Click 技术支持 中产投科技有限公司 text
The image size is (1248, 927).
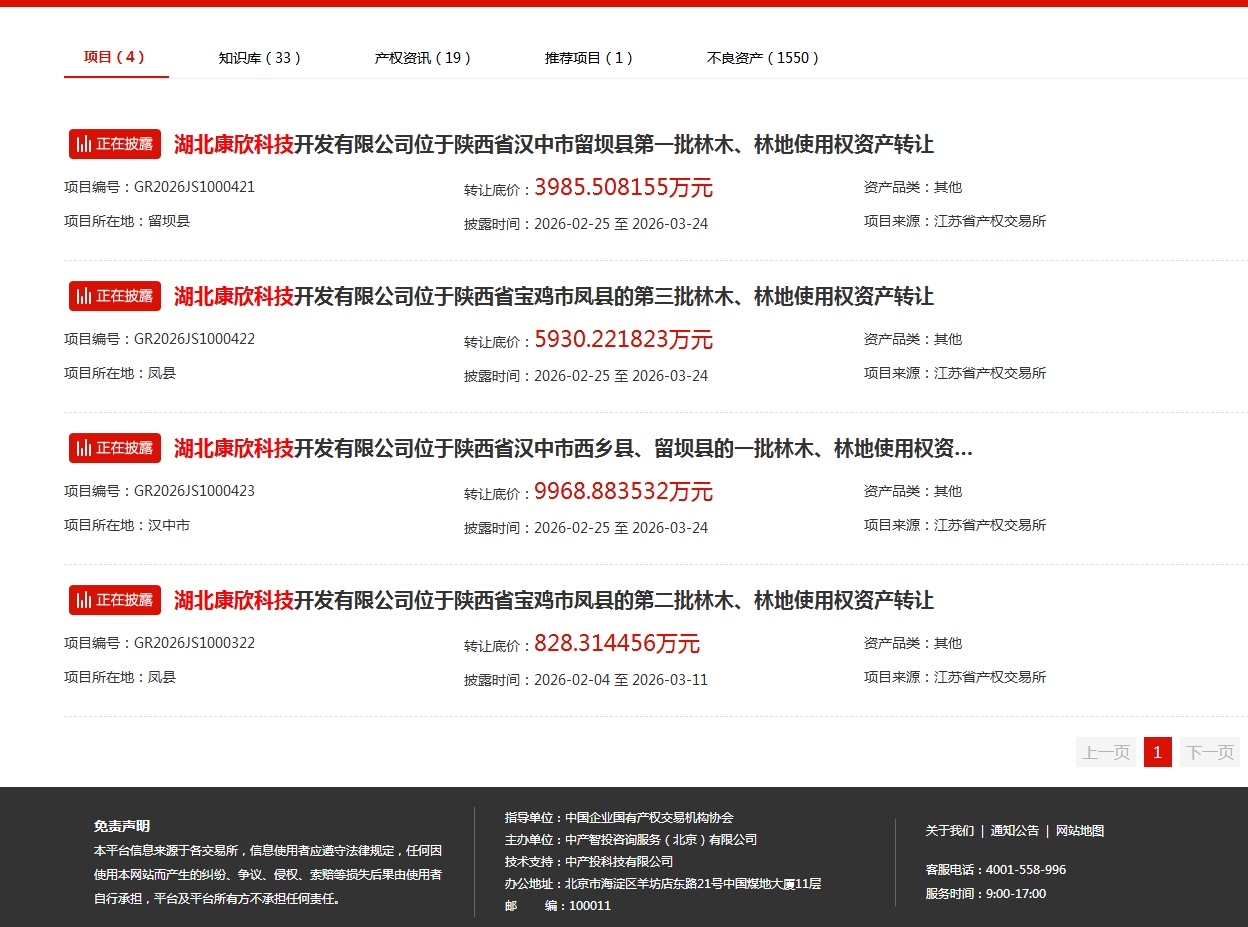589,862
